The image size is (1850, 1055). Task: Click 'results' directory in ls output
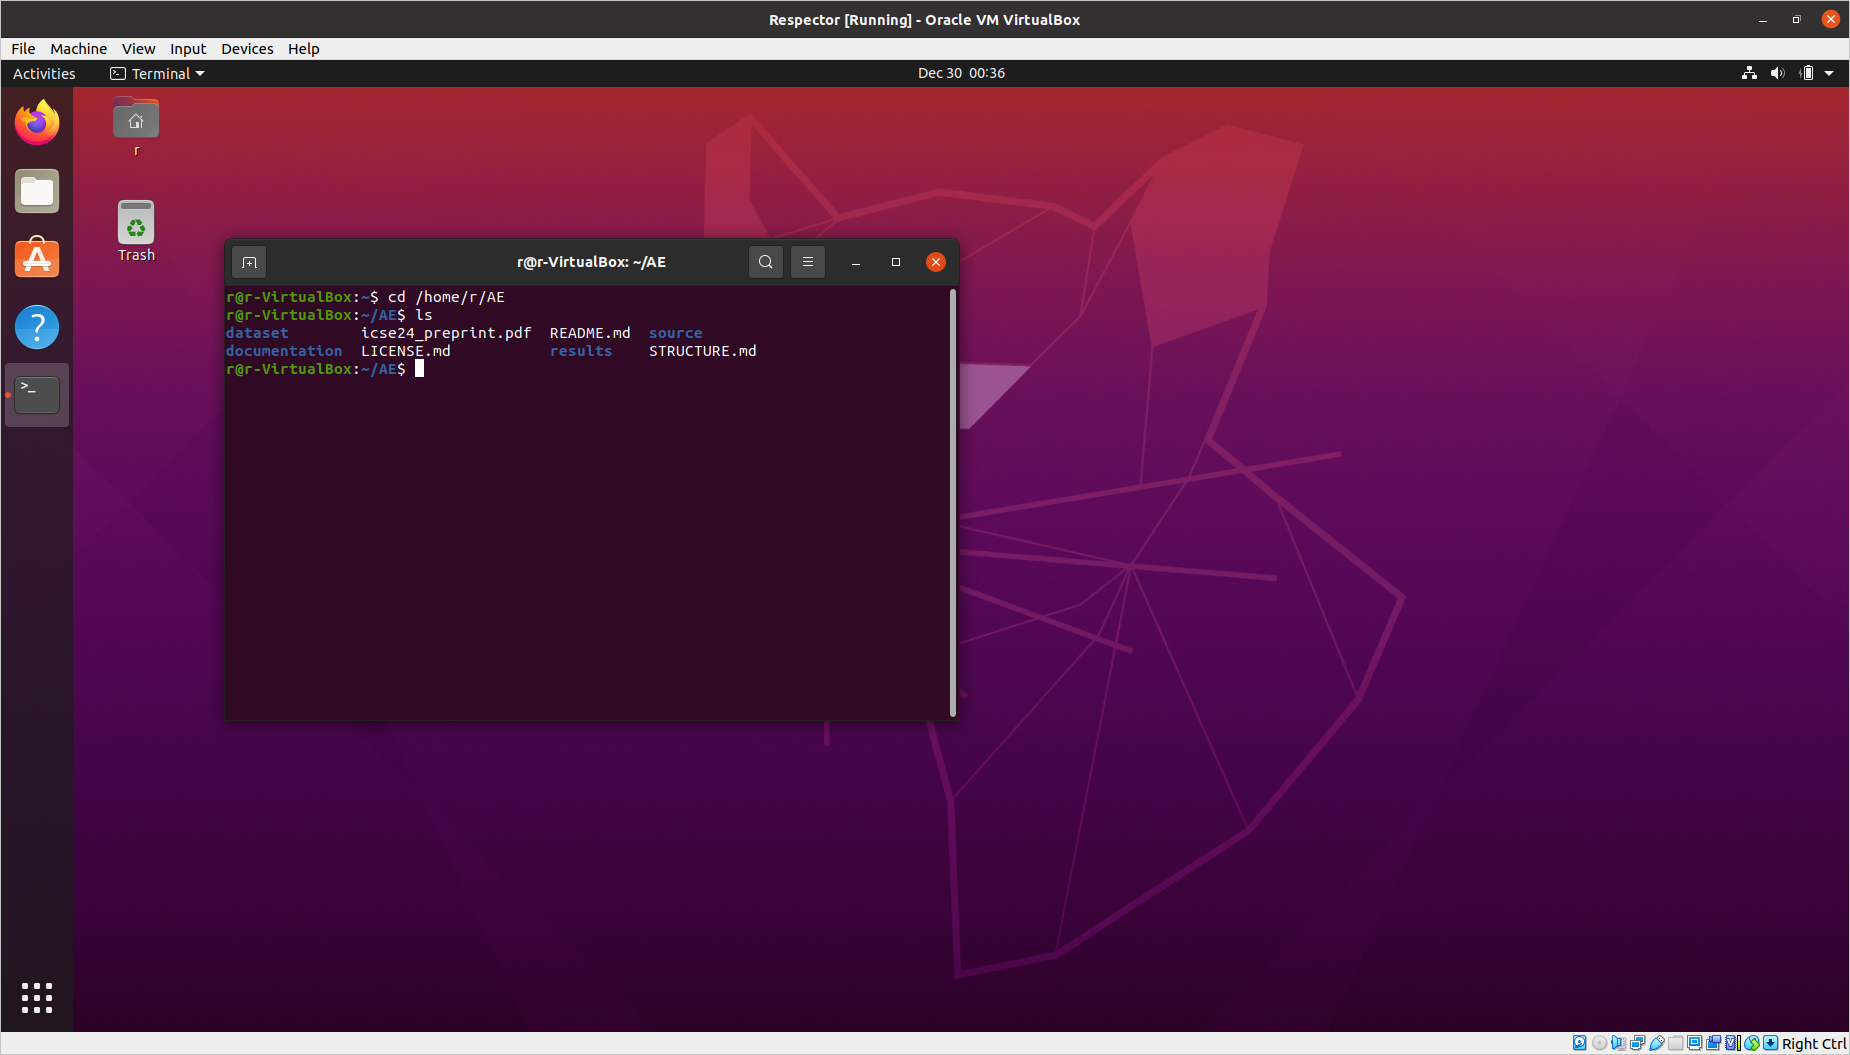tap(581, 351)
